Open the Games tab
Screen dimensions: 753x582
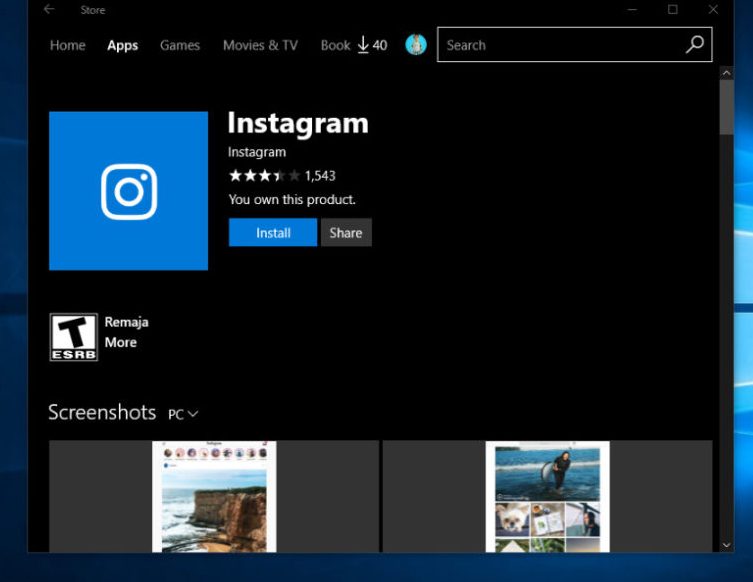click(x=180, y=45)
